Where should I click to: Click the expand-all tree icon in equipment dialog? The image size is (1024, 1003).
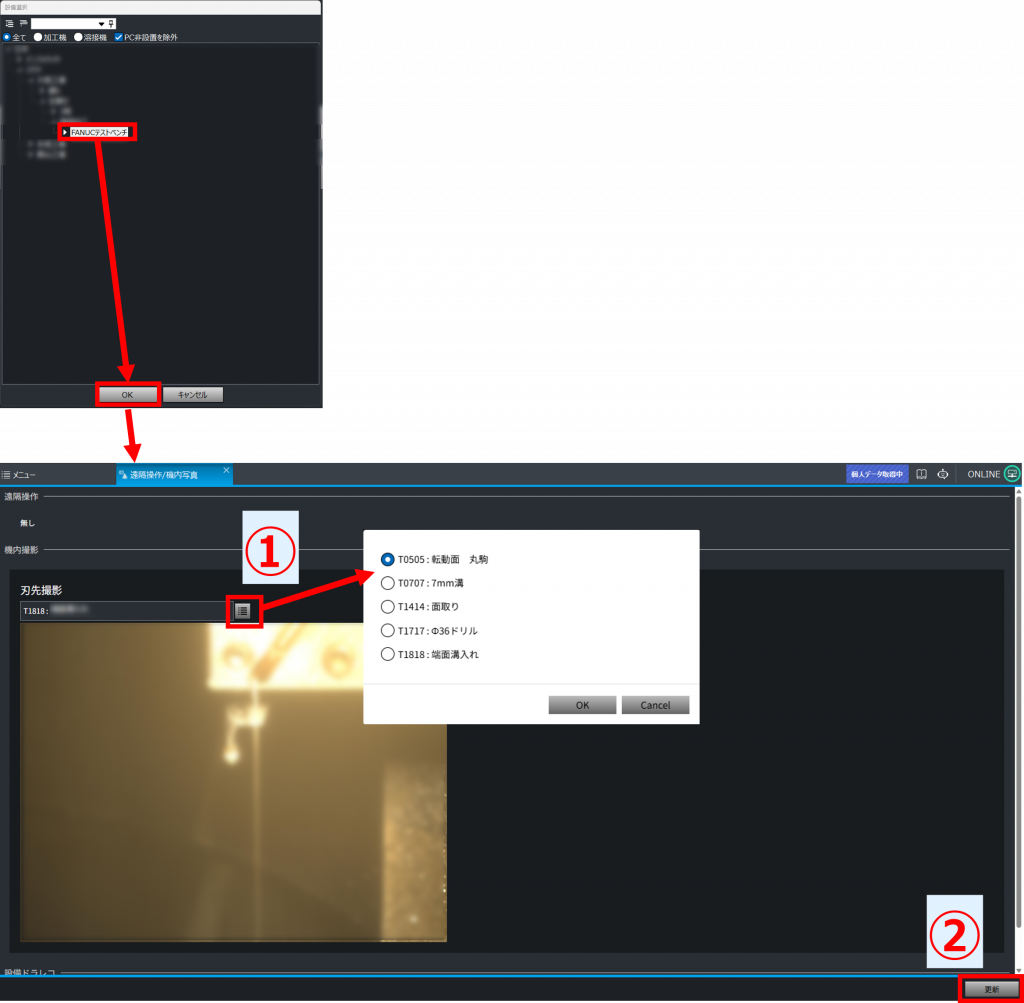(x=9, y=23)
